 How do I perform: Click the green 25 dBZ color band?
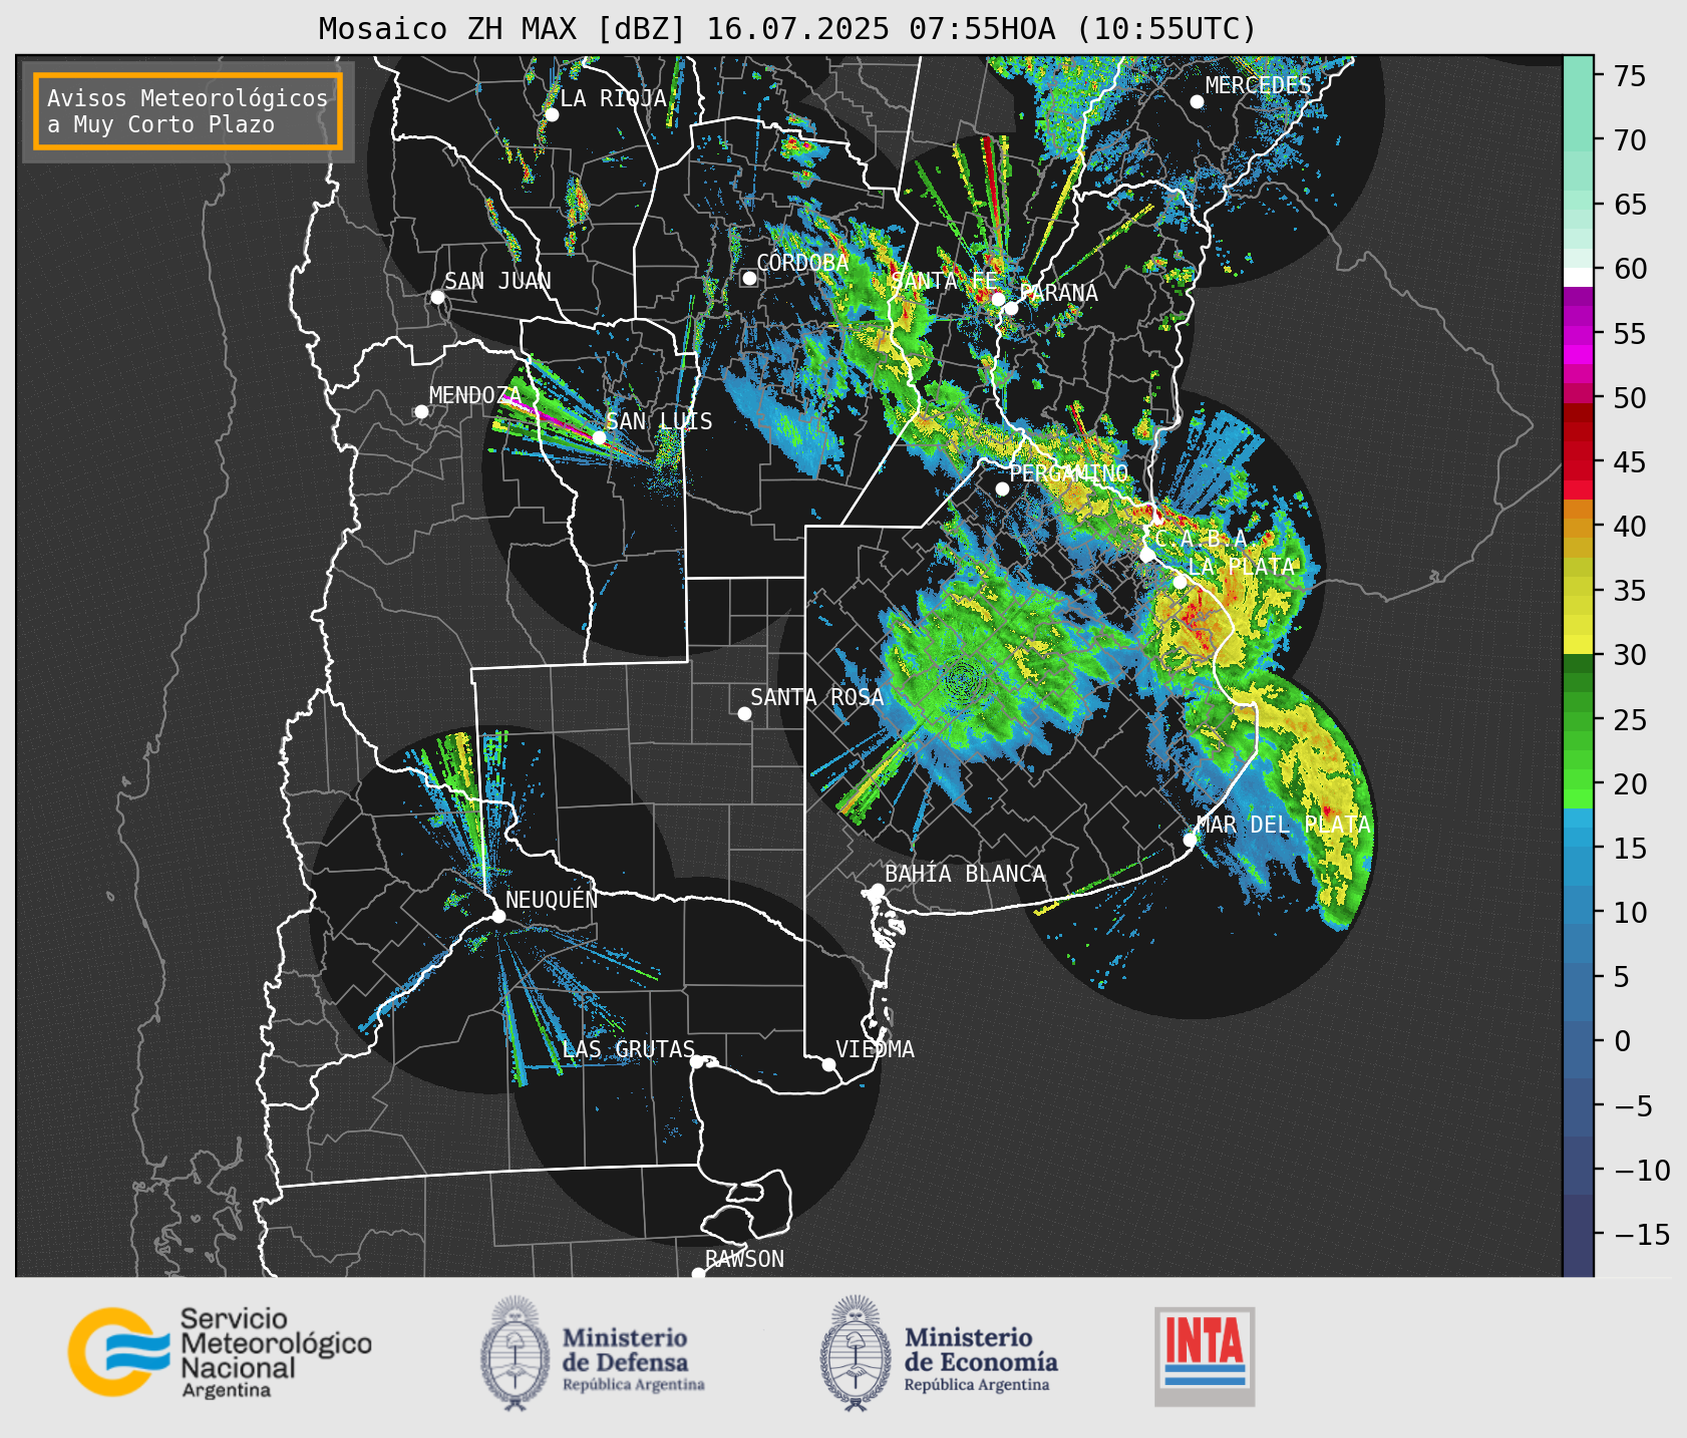pyautogui.click(x=1578, y=720)
